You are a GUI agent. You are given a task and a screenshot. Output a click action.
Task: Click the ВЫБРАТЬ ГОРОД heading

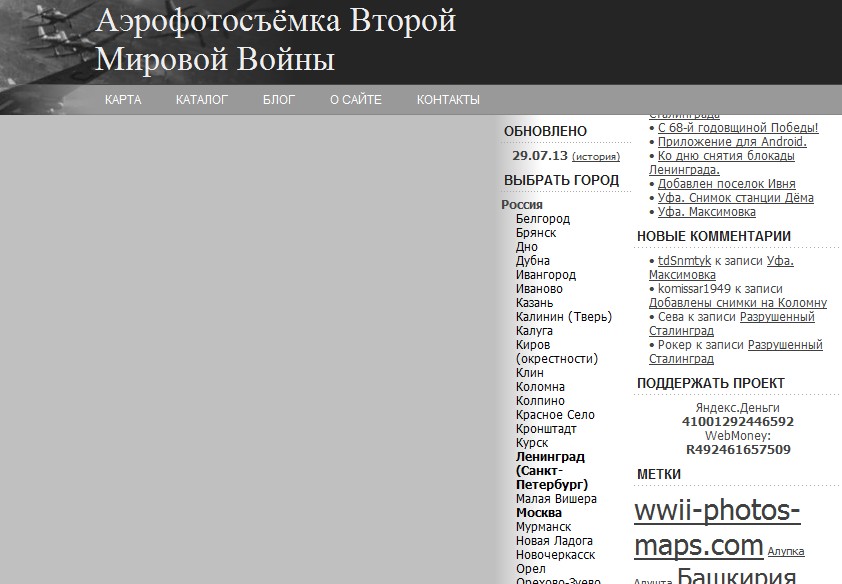point(561,180)
